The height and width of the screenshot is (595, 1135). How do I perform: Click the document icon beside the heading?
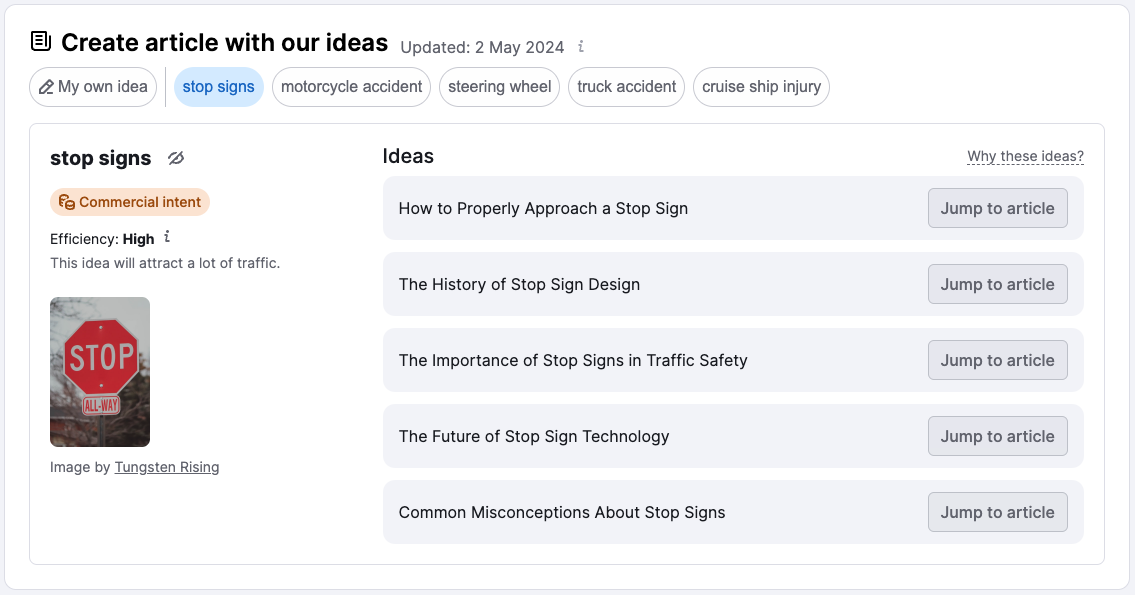[x=41, y=42]
